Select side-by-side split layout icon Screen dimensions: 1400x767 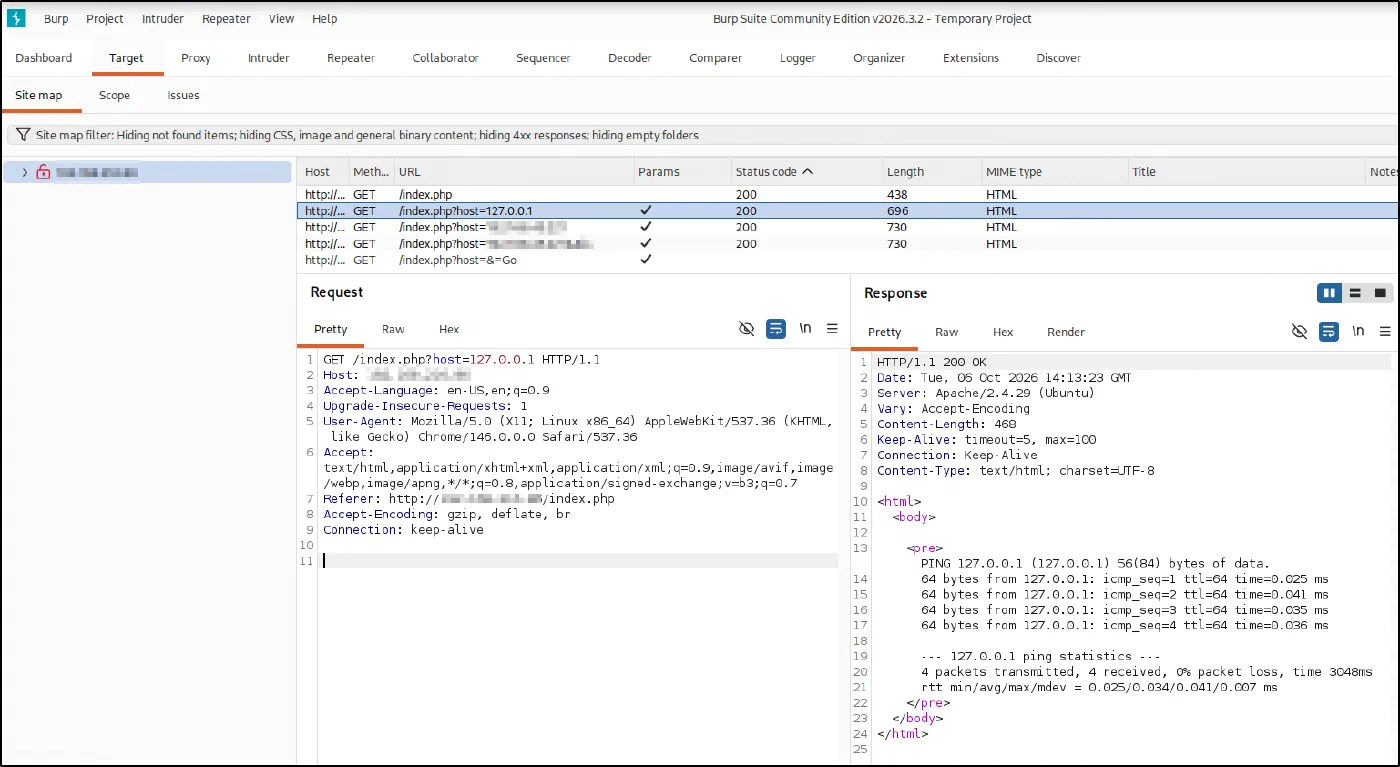point(1329,293)
